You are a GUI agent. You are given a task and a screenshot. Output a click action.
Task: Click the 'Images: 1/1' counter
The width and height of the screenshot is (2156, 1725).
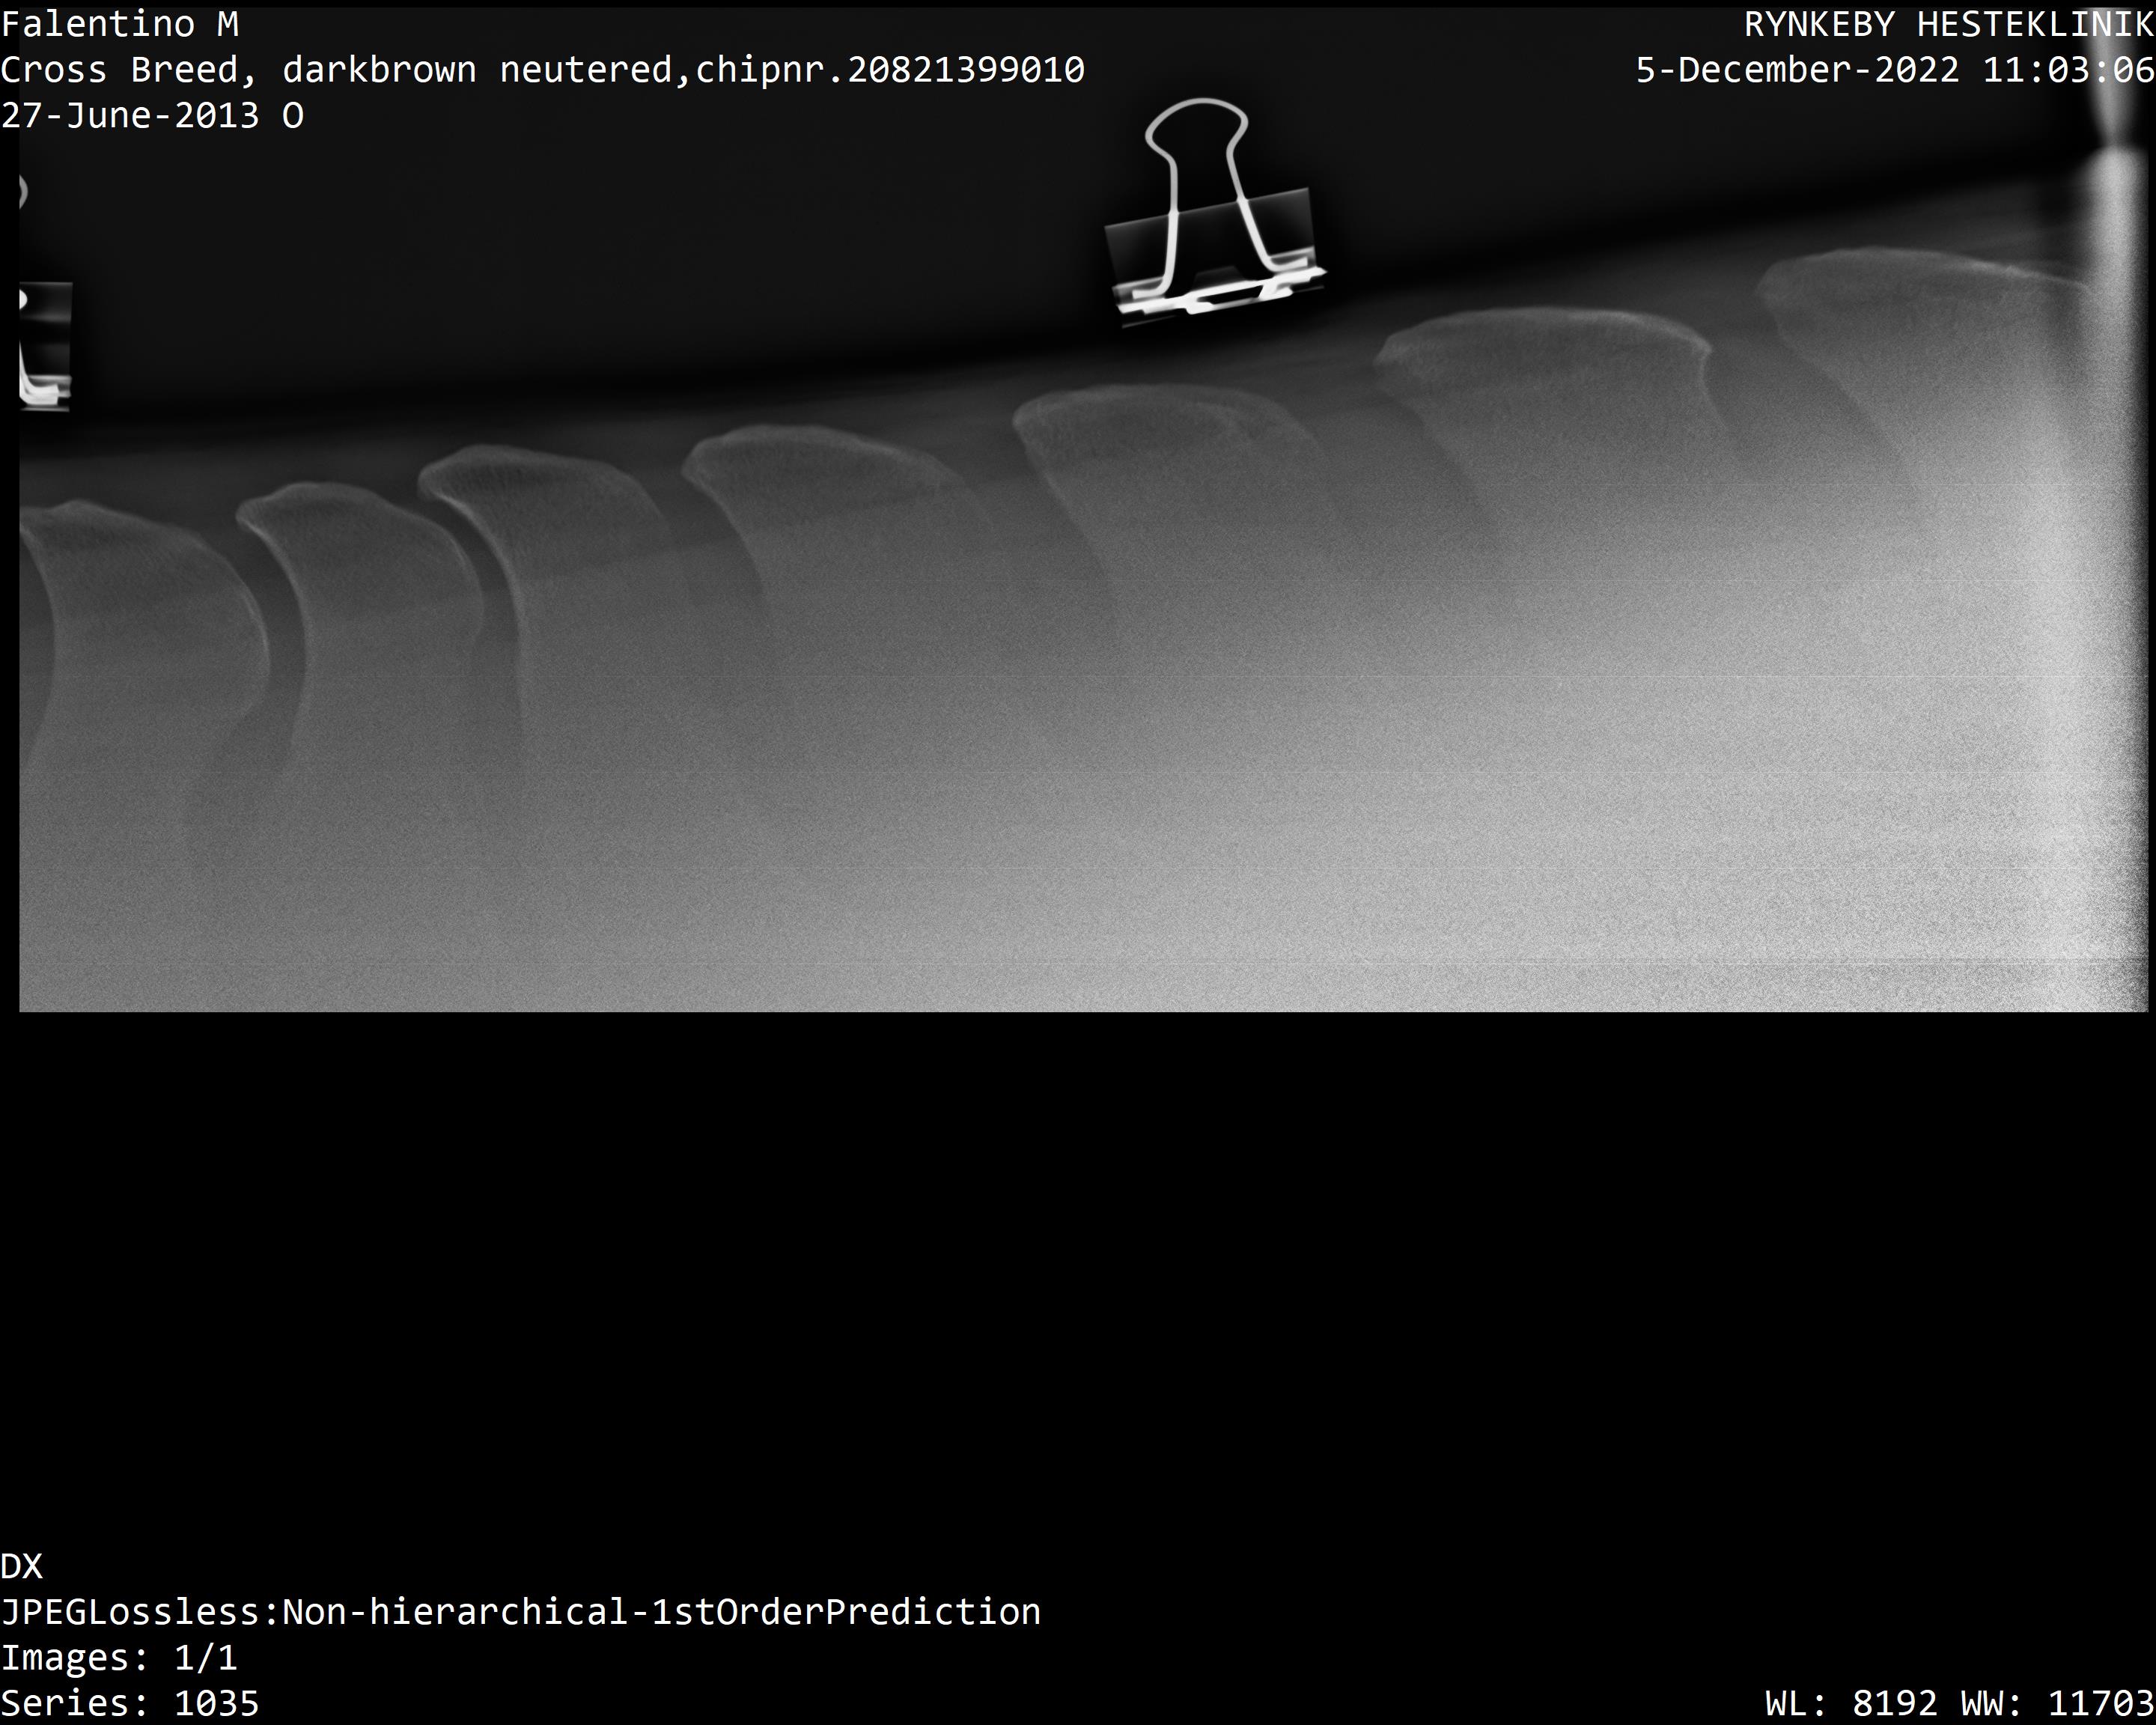(119, 1658)
